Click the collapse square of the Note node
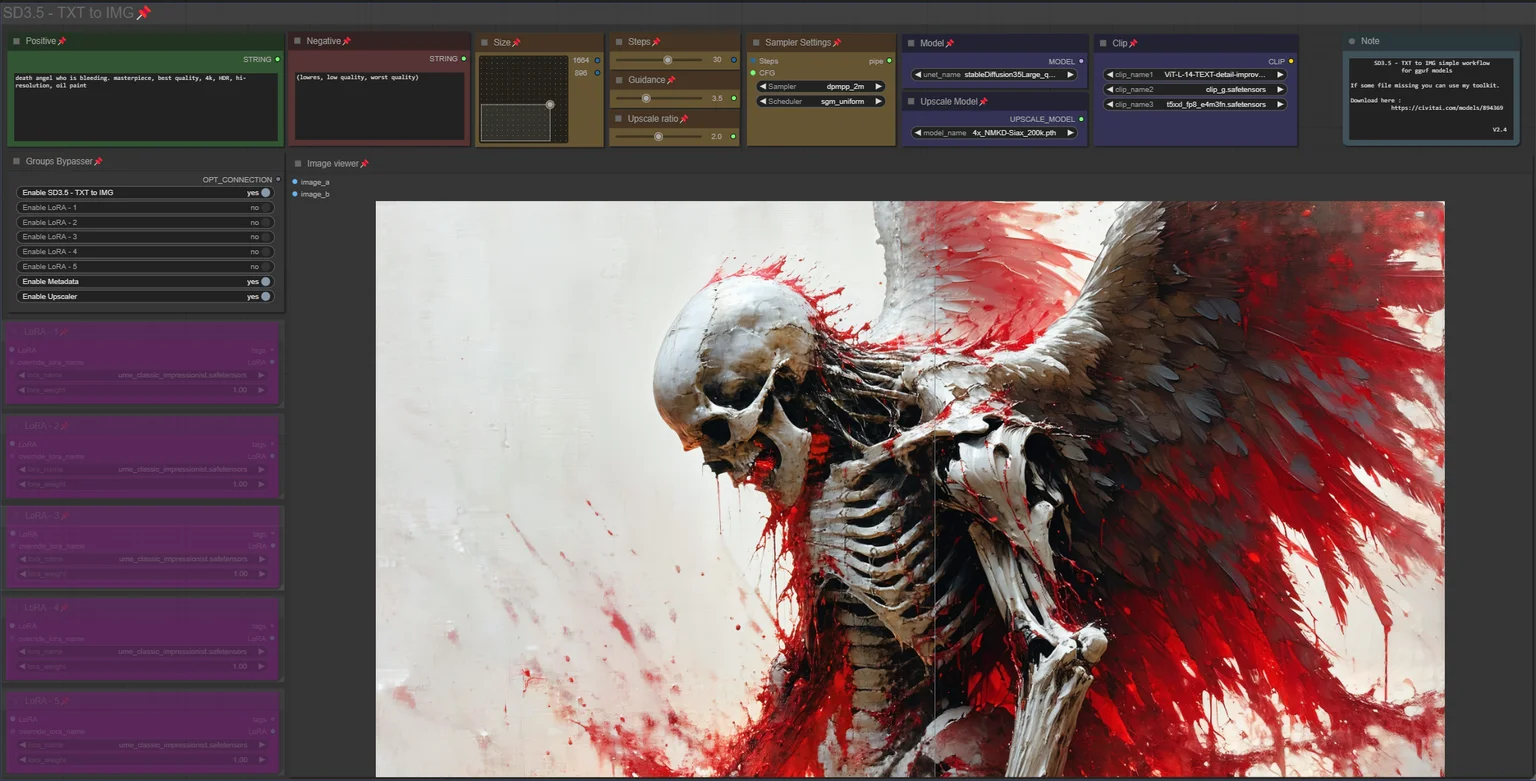This screenshot has width=1536, height=781. [x=1352, y=42]
